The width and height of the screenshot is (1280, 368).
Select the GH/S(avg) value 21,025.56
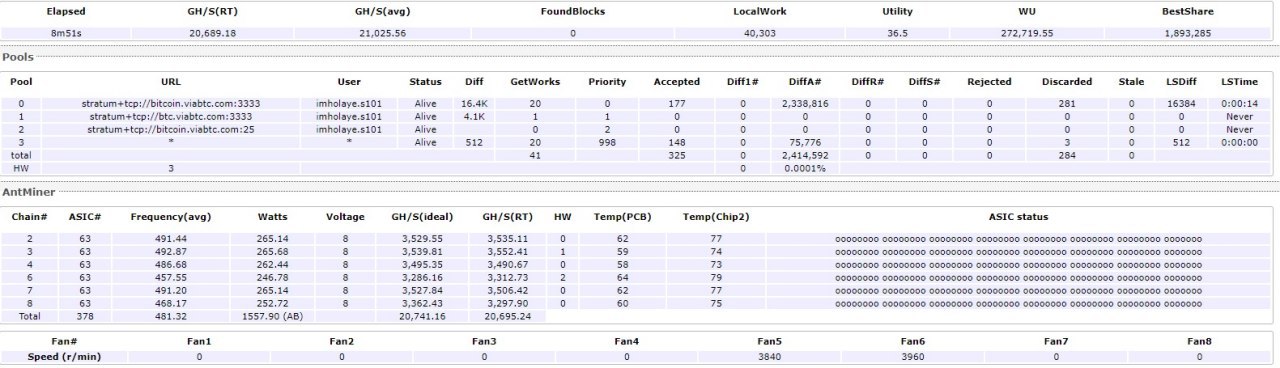[380, 33]
